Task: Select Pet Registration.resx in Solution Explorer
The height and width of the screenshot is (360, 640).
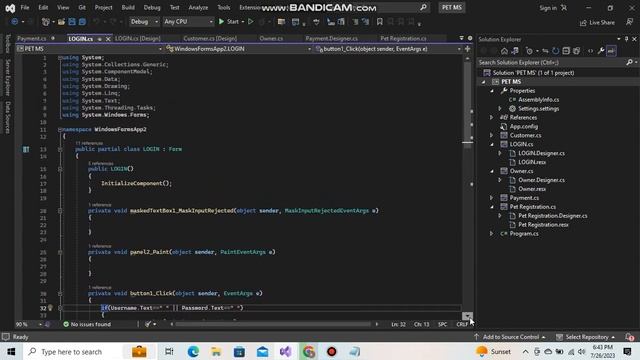Action: 543,224
